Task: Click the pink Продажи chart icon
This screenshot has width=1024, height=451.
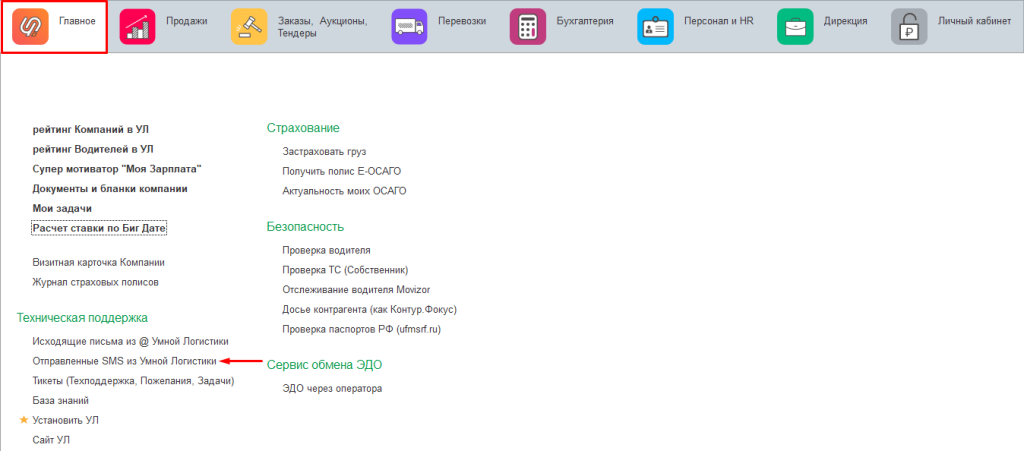Action: click(x=137, y=27)
